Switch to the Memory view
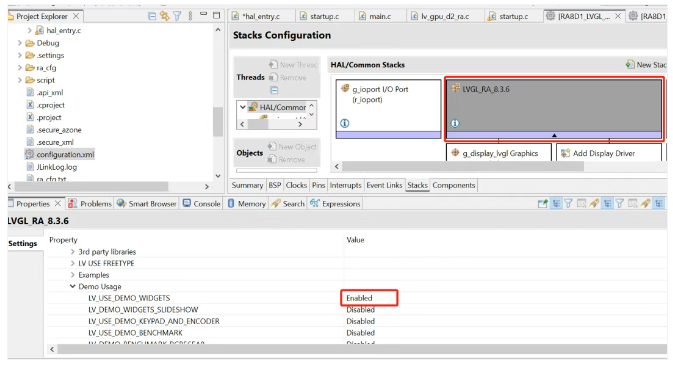The width and height of the screenshot is (673, 365). coord(247,204)
